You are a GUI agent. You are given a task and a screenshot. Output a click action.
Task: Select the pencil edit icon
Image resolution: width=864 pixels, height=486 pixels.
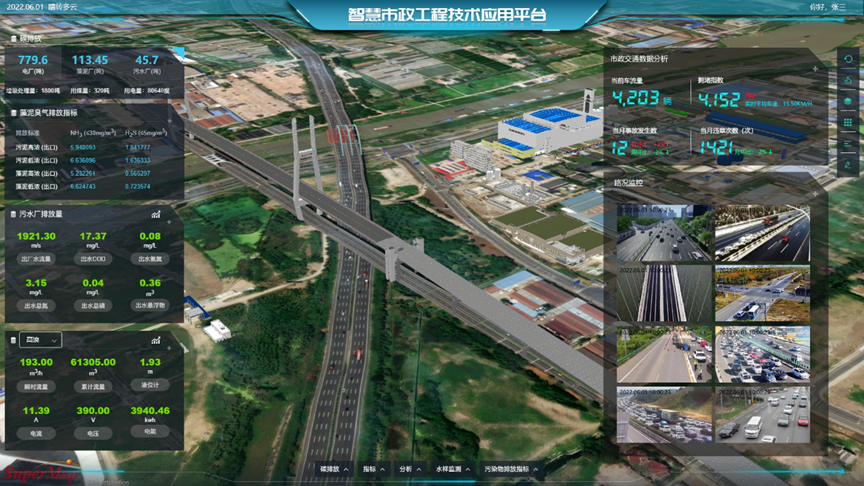[849, 163]
